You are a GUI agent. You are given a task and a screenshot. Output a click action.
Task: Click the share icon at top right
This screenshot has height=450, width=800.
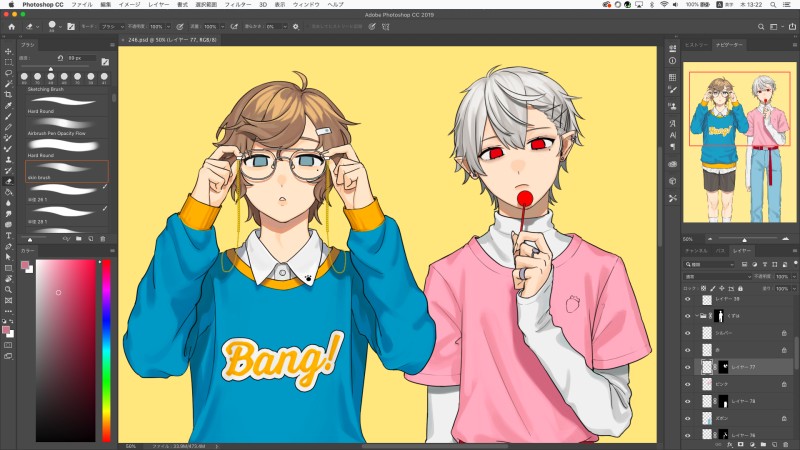click(792, 27)
